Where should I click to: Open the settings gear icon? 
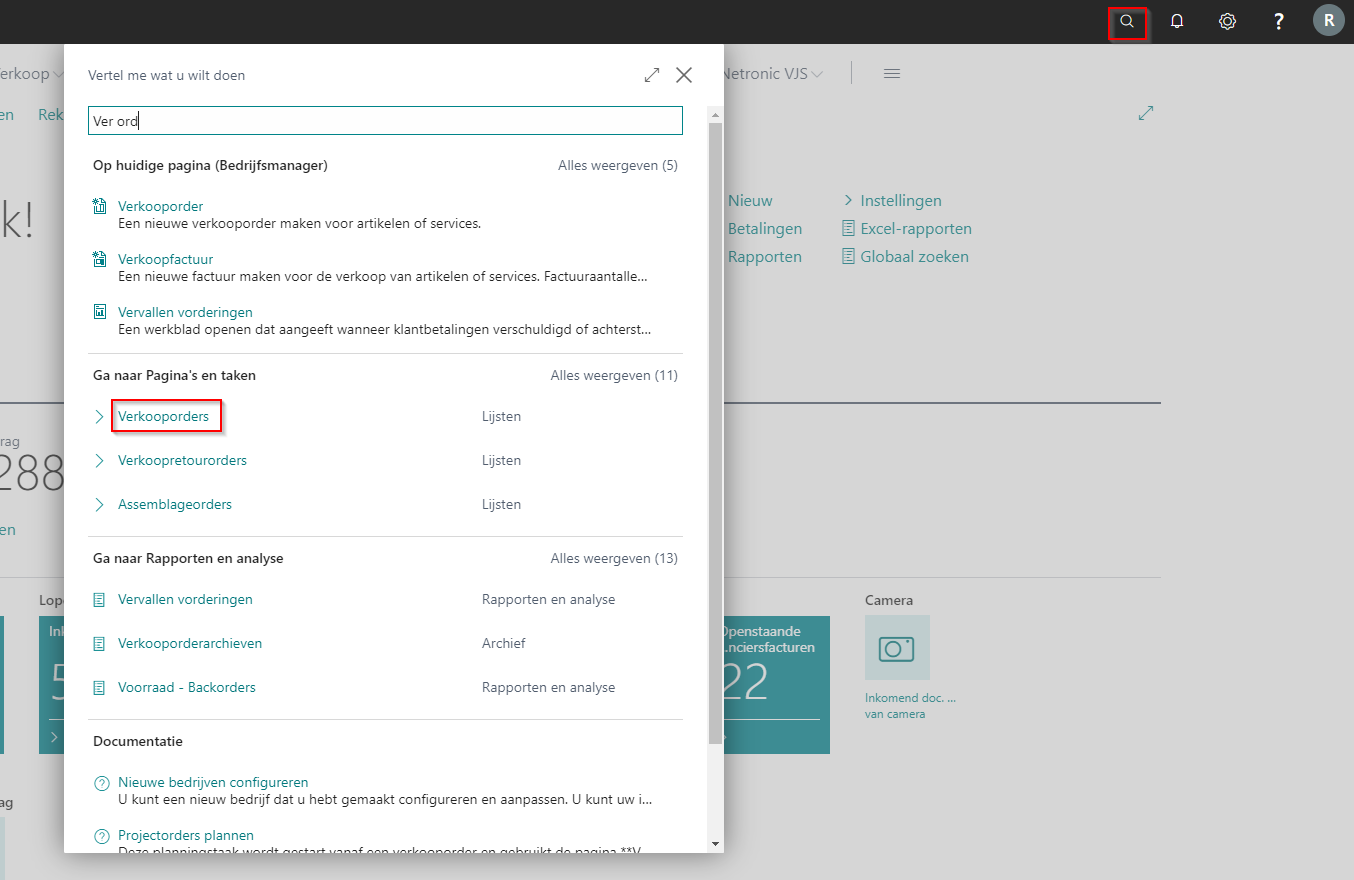tap(1227, 21)
